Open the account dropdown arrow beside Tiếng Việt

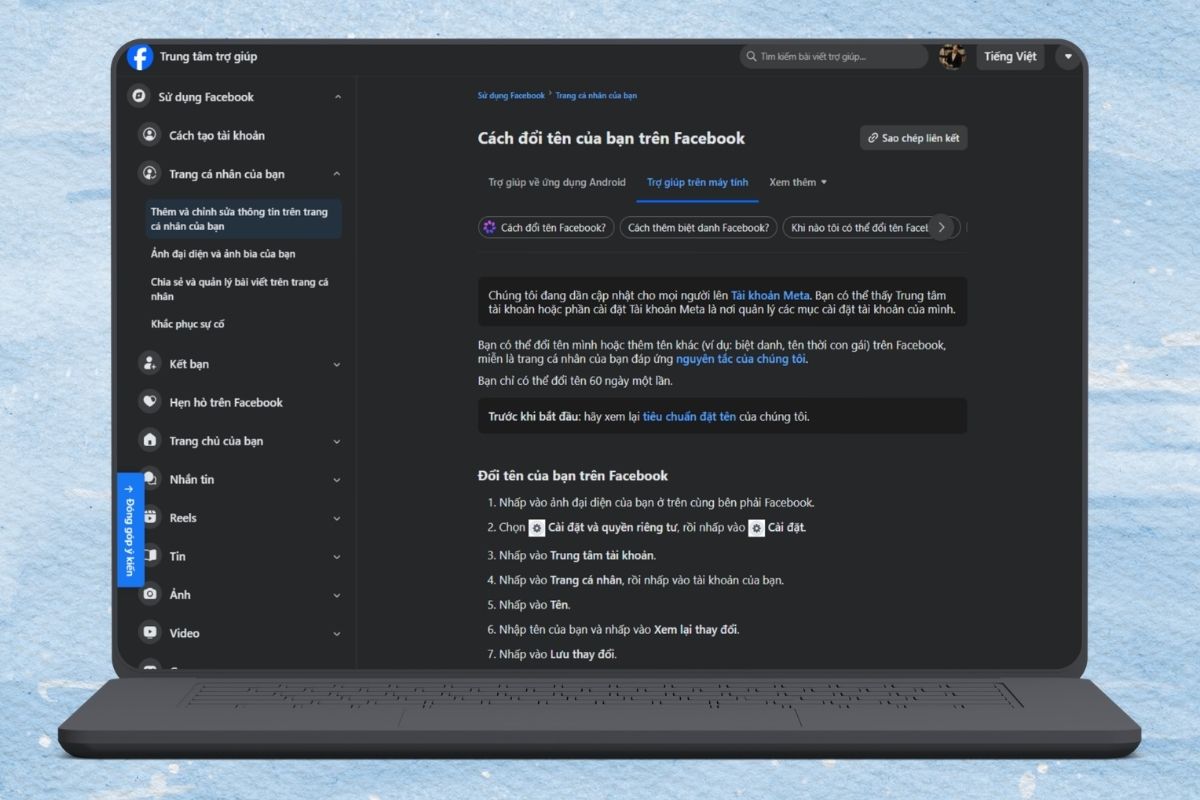point(1068,57)
